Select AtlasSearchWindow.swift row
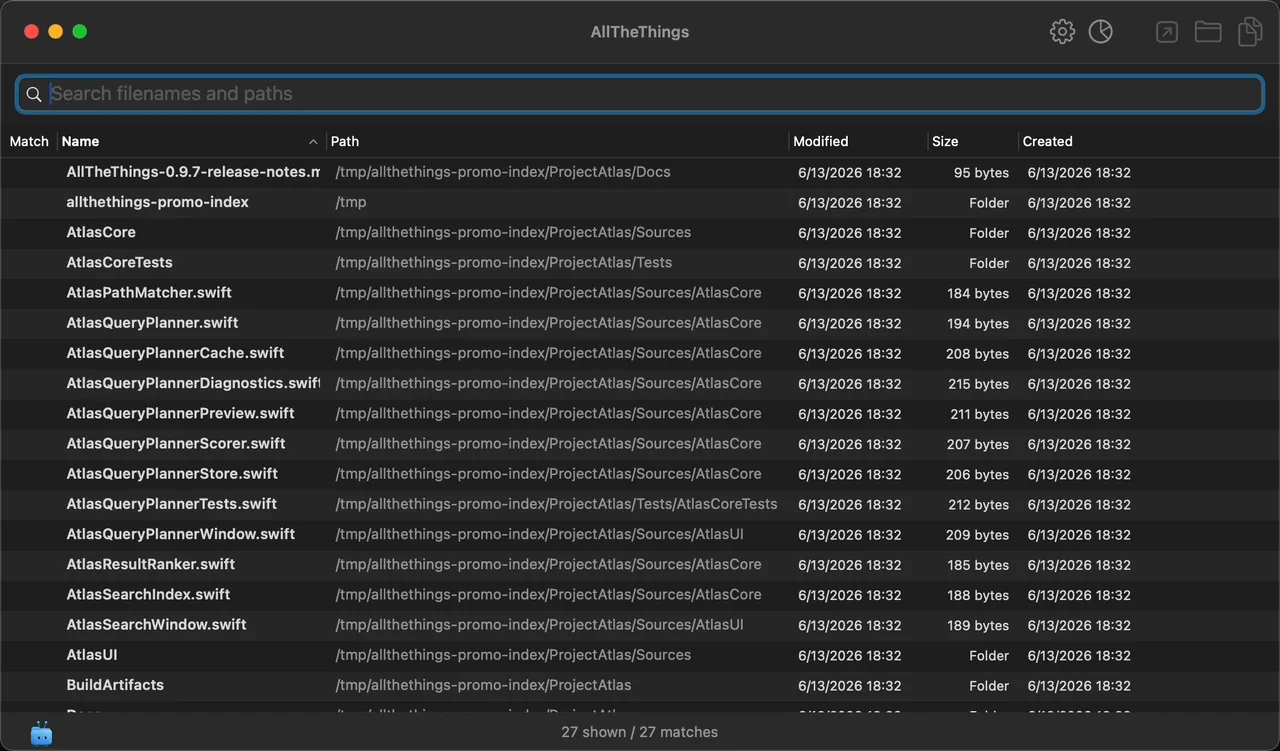 (640, 624)
